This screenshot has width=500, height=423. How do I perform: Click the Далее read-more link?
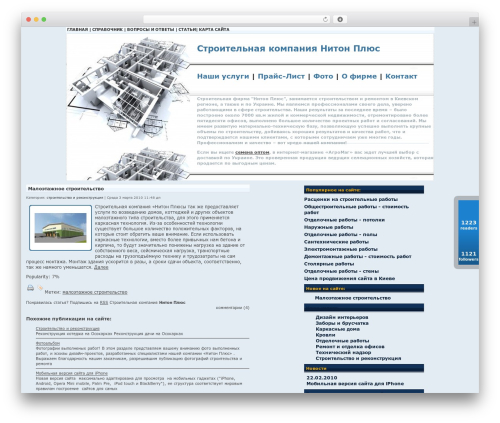tap(101, 267)
